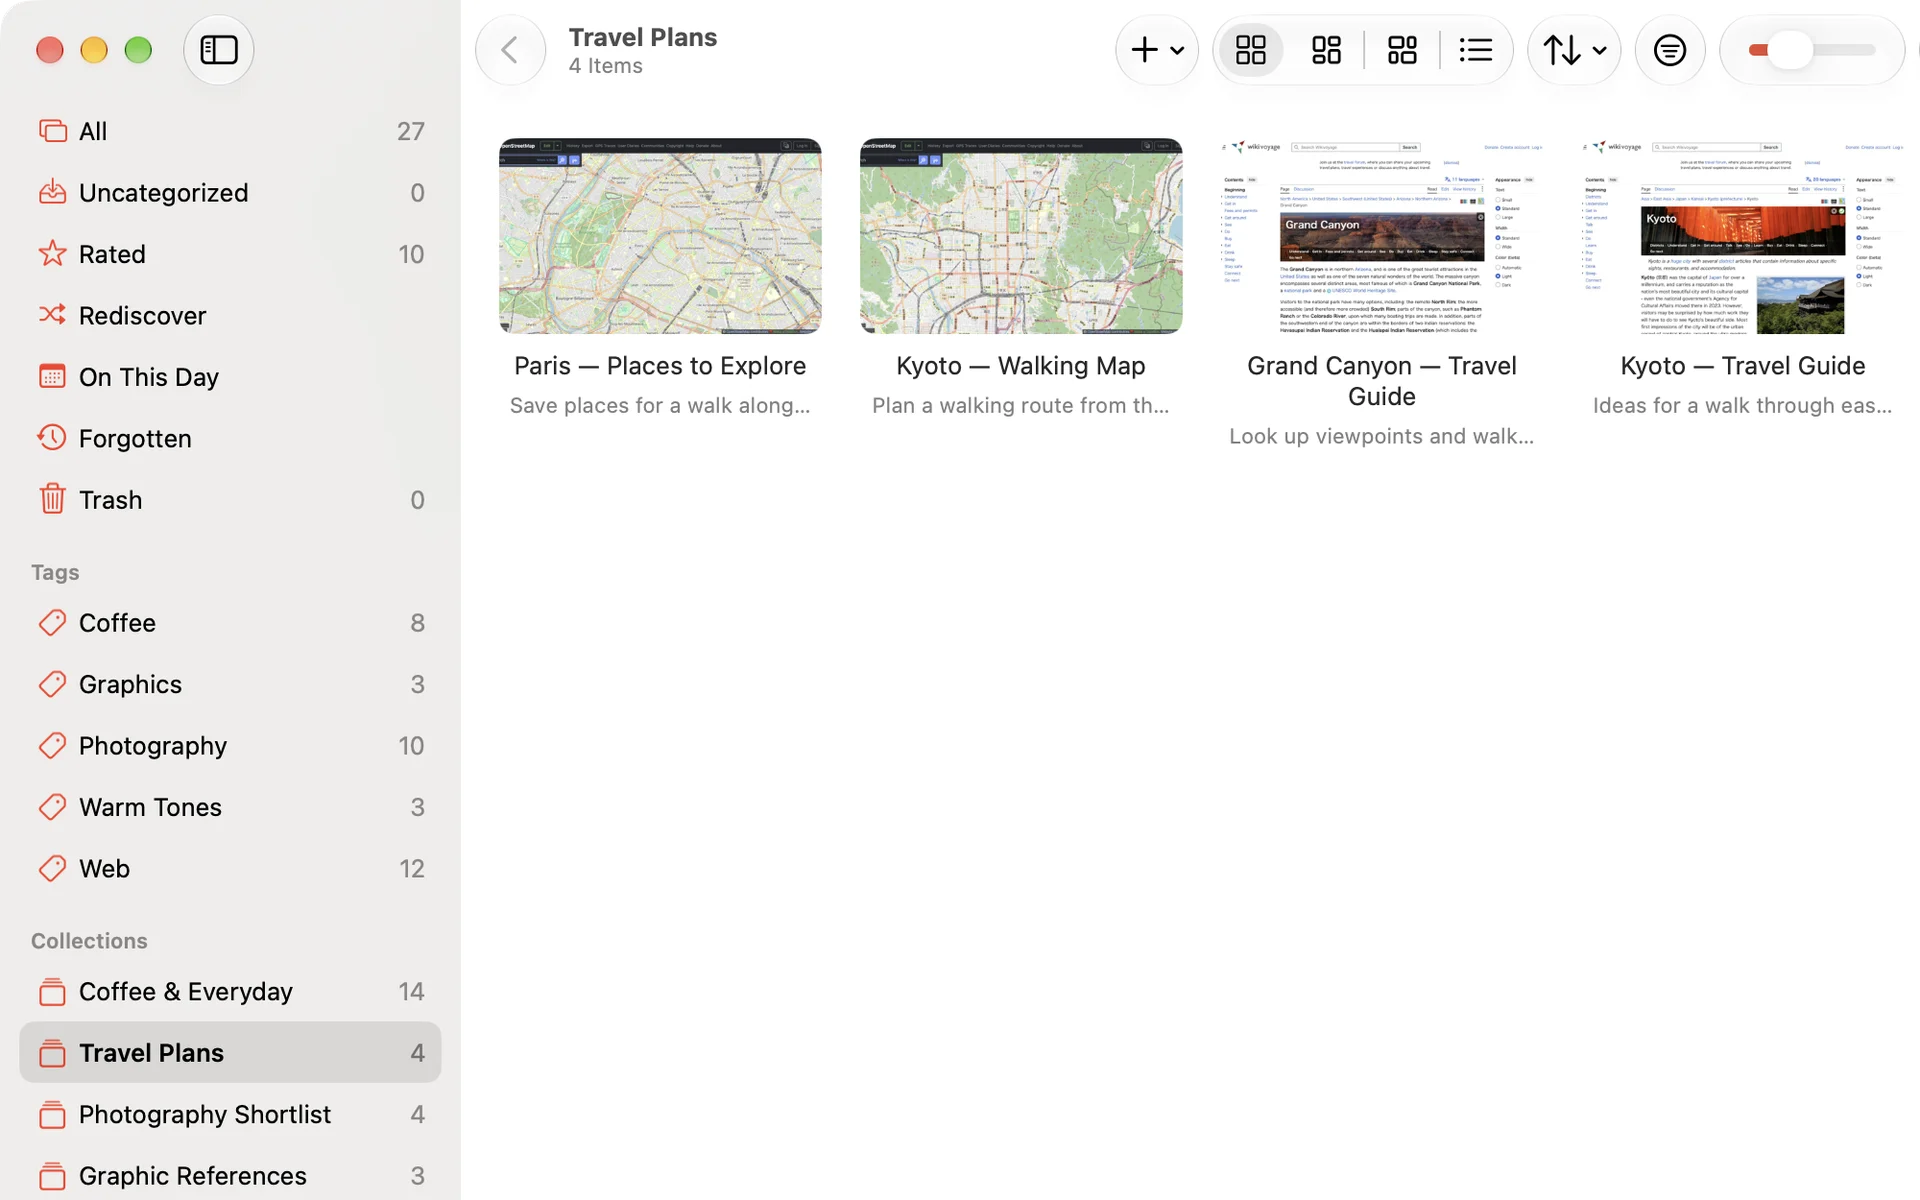Click 'Save places for a walk along…' description
The width and height of the screenshot is (1920, 1200).
pos(660,405)
